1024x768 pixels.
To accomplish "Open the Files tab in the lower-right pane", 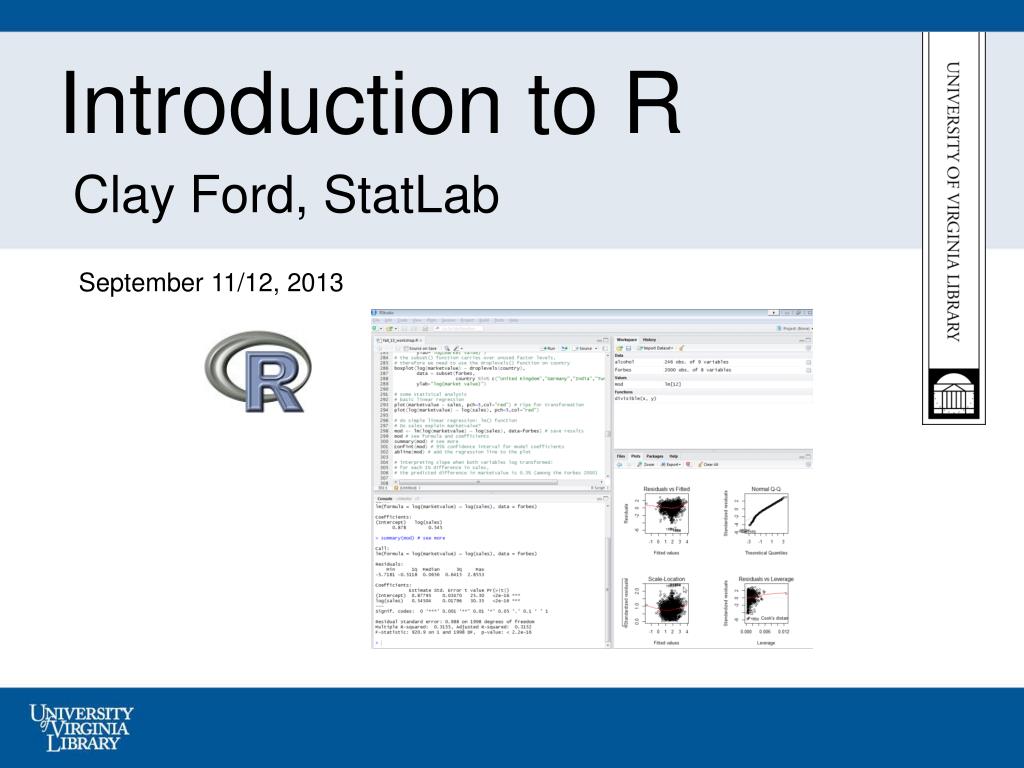I will click(x=620, y=456).
